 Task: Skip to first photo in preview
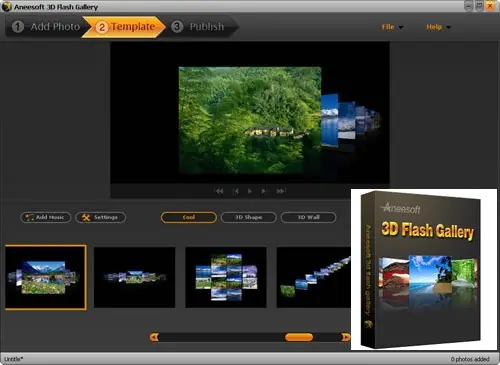click(219, 191)
